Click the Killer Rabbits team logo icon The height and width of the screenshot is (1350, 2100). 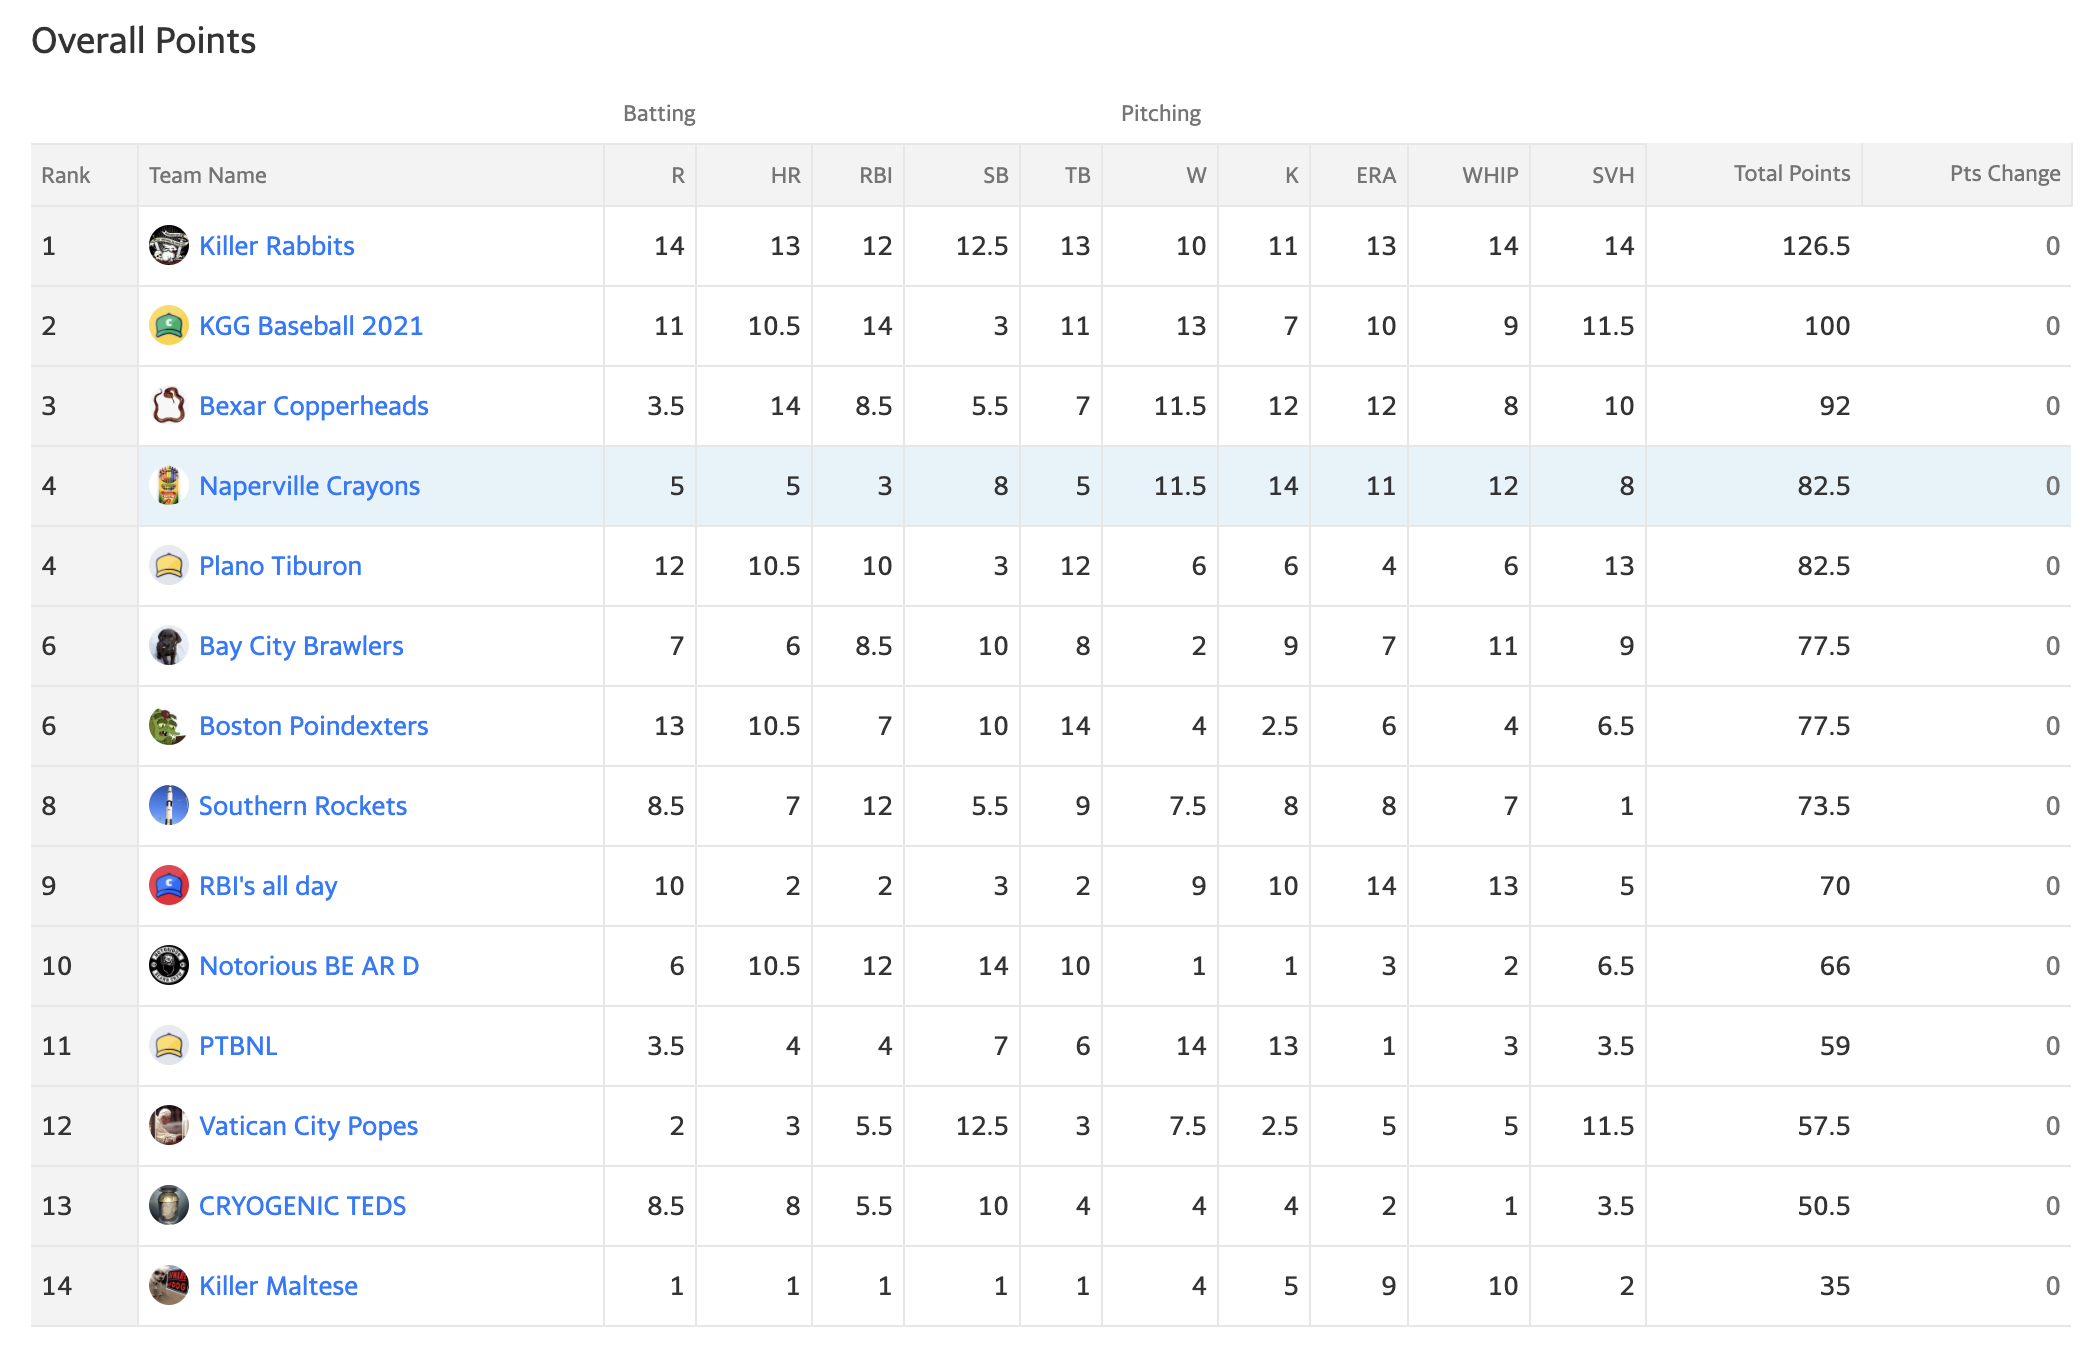tap(168, 245)
